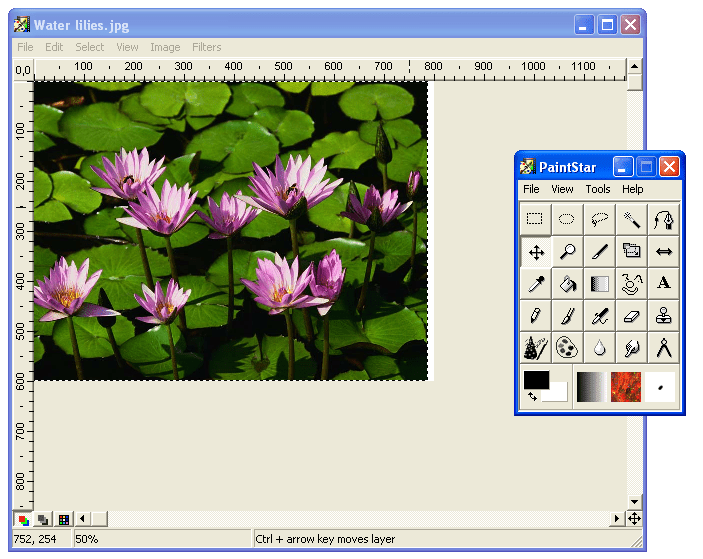Close the Water lilies.jpg window

[630, 25]
